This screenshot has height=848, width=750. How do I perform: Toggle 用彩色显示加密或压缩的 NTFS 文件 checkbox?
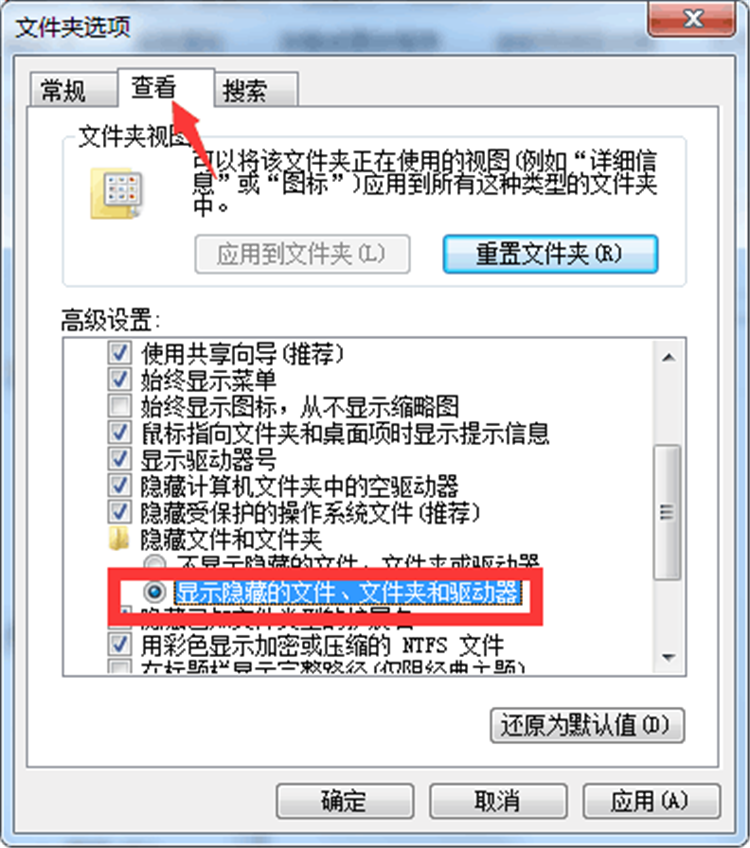[119, 645]
